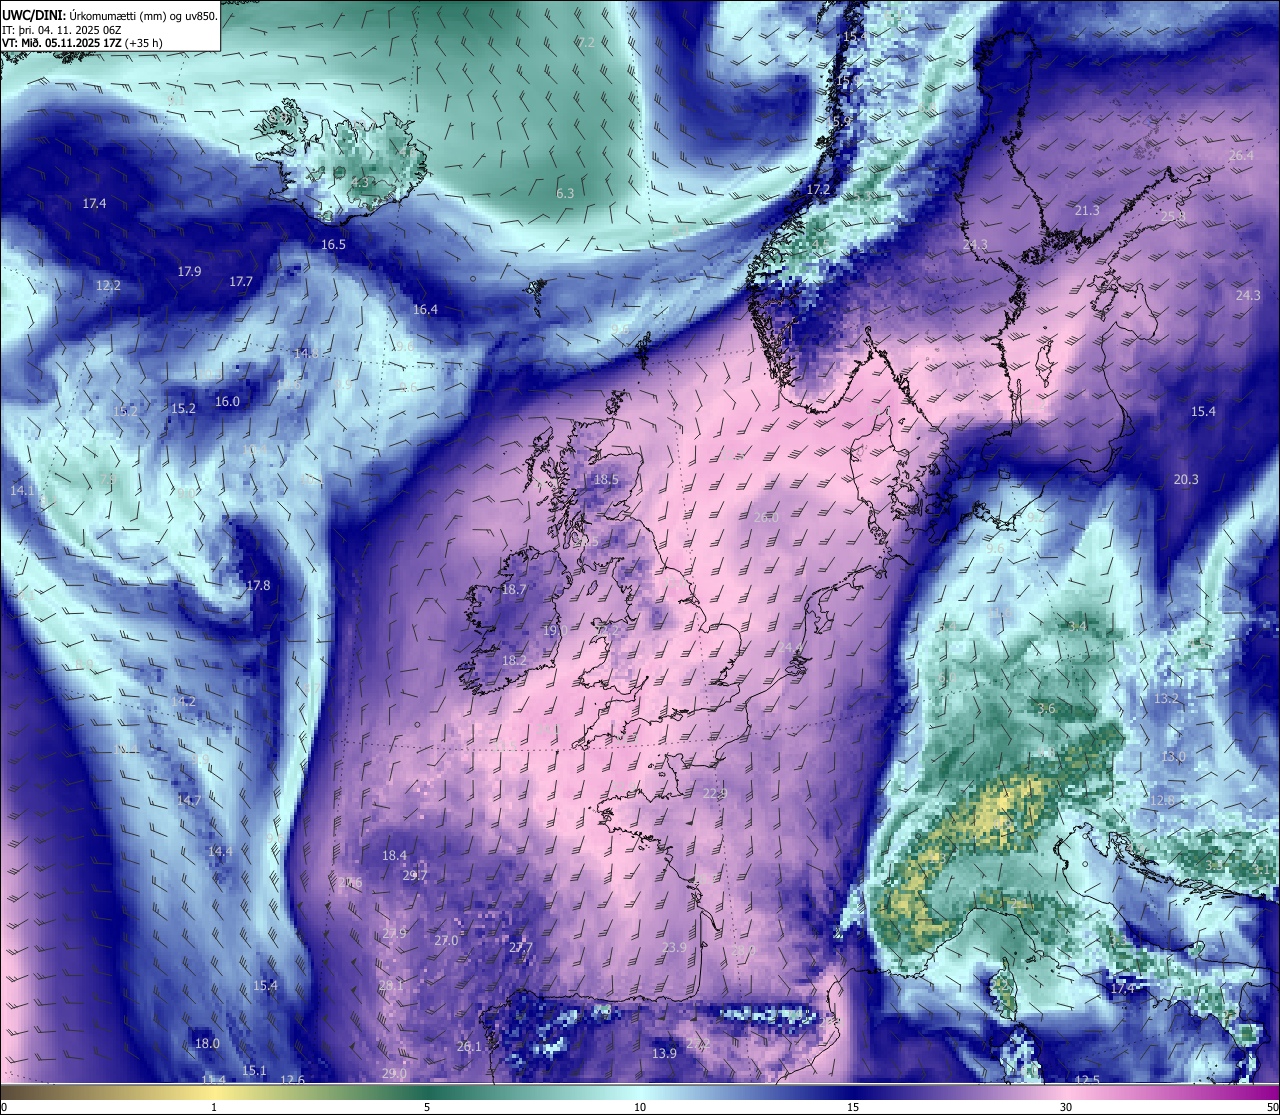The image size is (1280, 1115).
Task: Click the 13.2 map value
Action: (1166, 698)
